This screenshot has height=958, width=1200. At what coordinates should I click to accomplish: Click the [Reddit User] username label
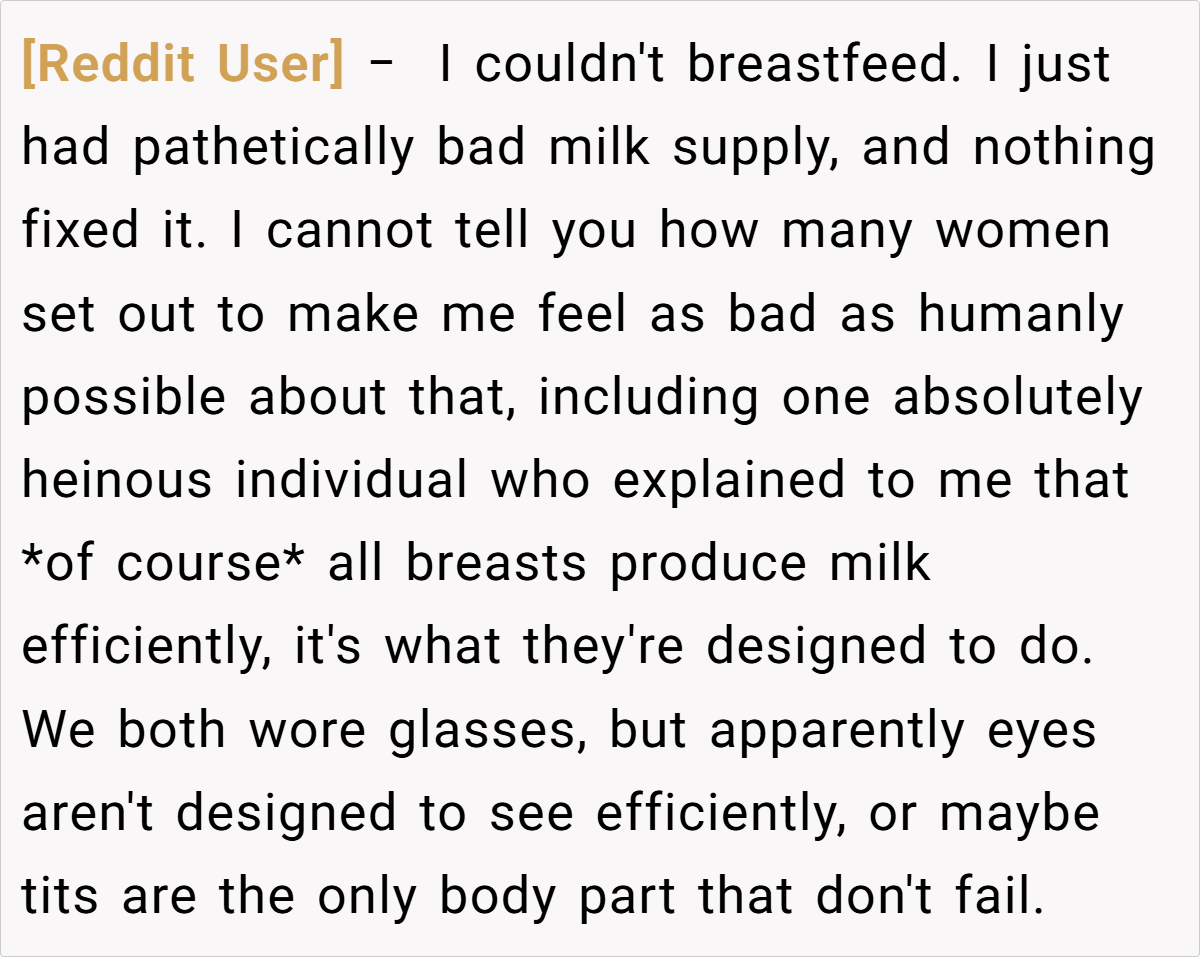pos(182,65)
